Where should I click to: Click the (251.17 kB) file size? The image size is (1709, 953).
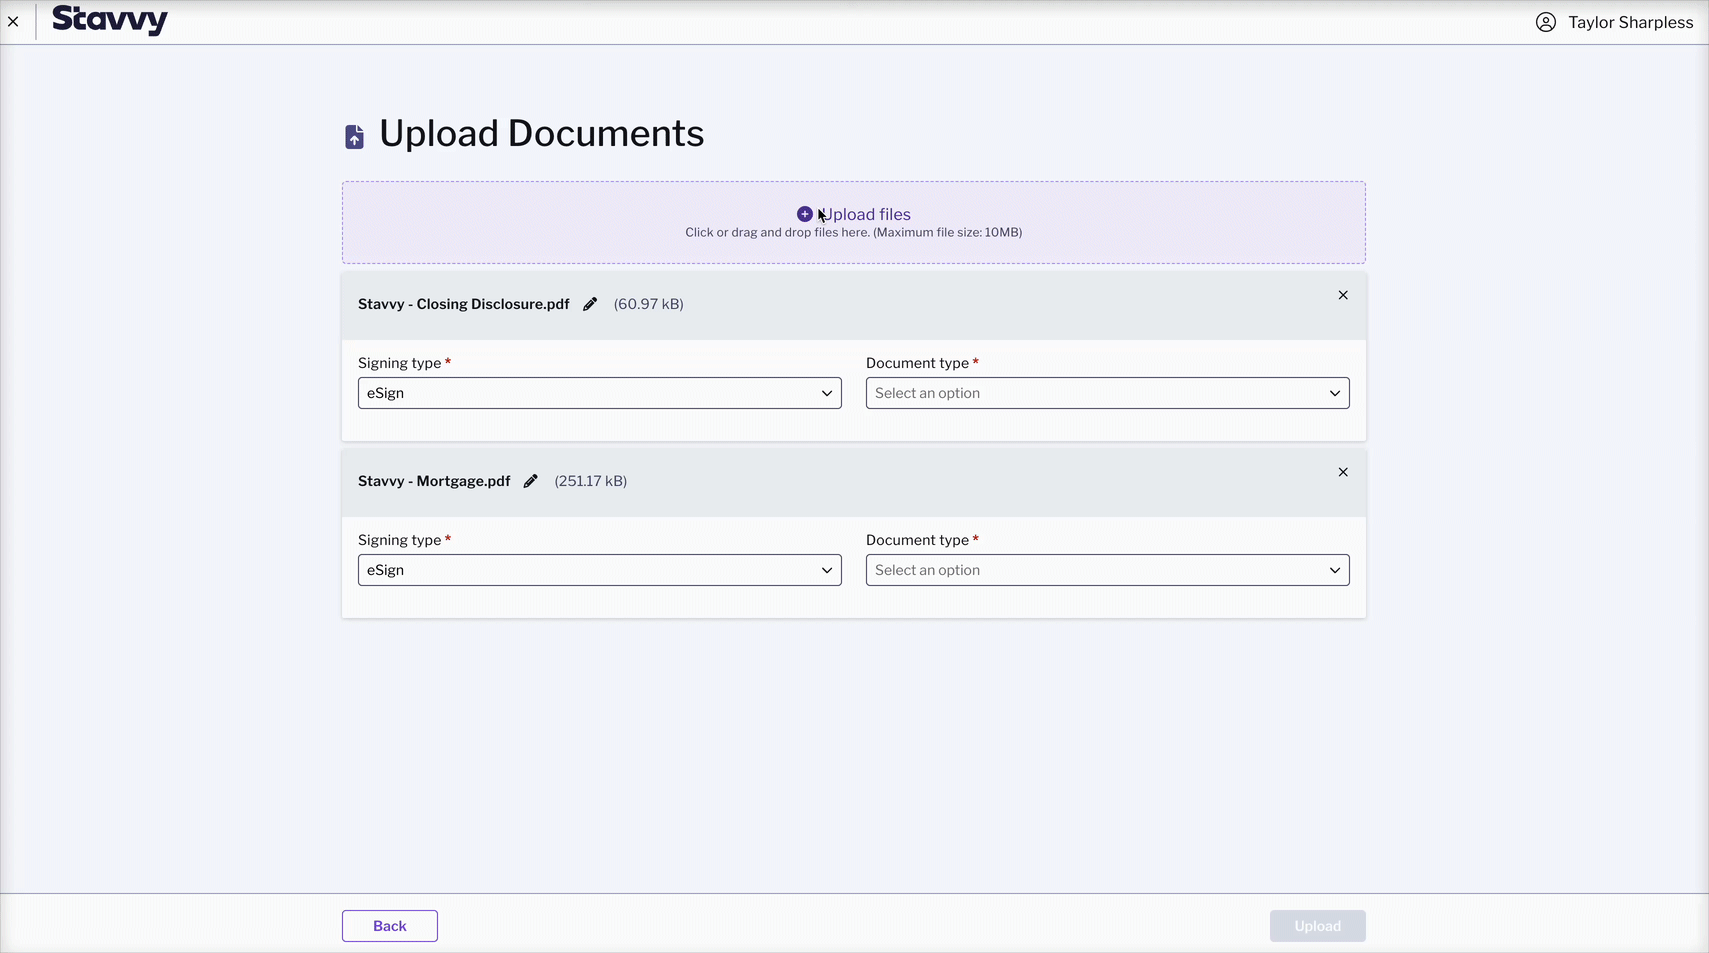tap(591, 481)
